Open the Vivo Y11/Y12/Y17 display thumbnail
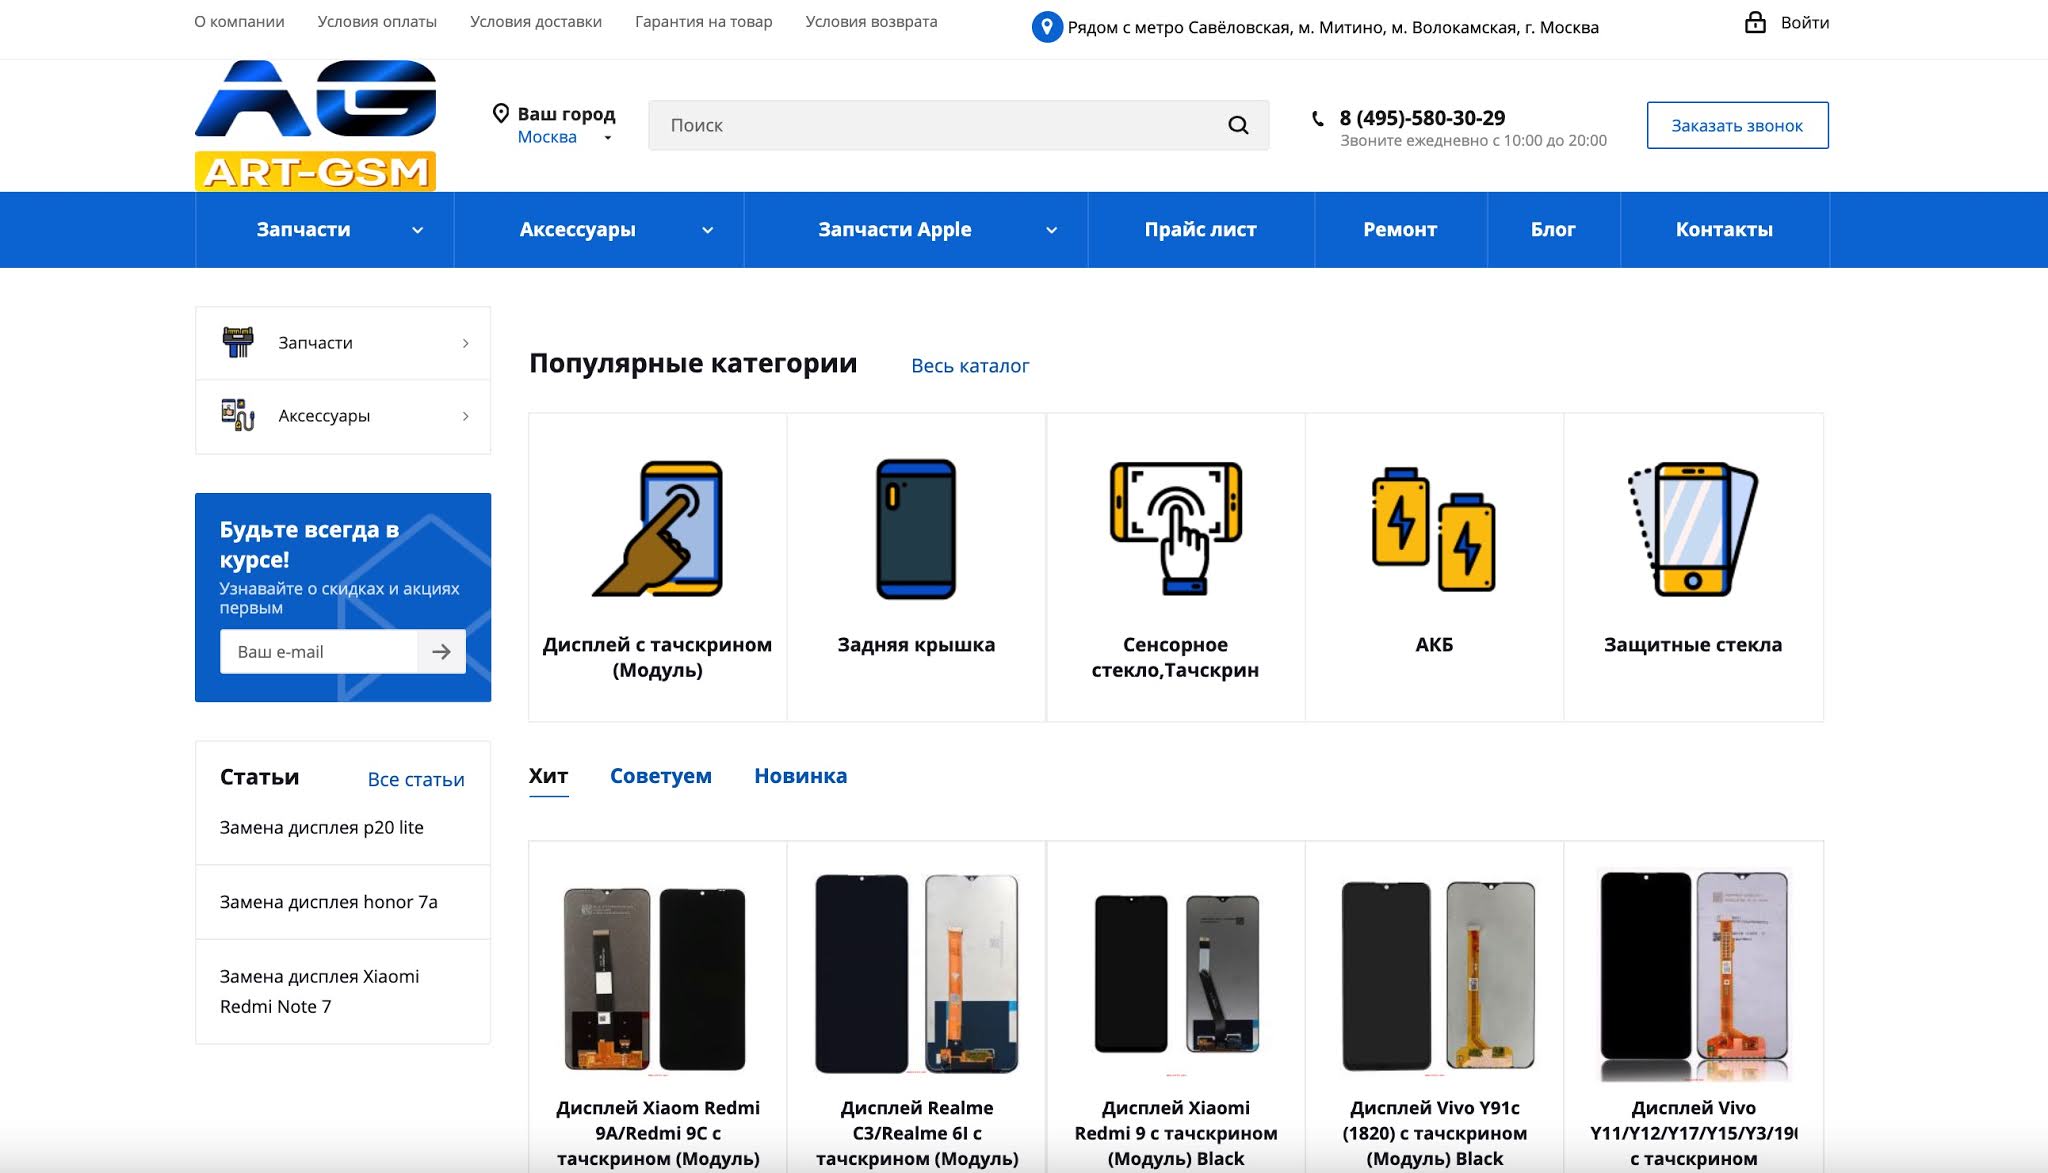This screenshot has width=2048, height=1173. click(1693, 975)
